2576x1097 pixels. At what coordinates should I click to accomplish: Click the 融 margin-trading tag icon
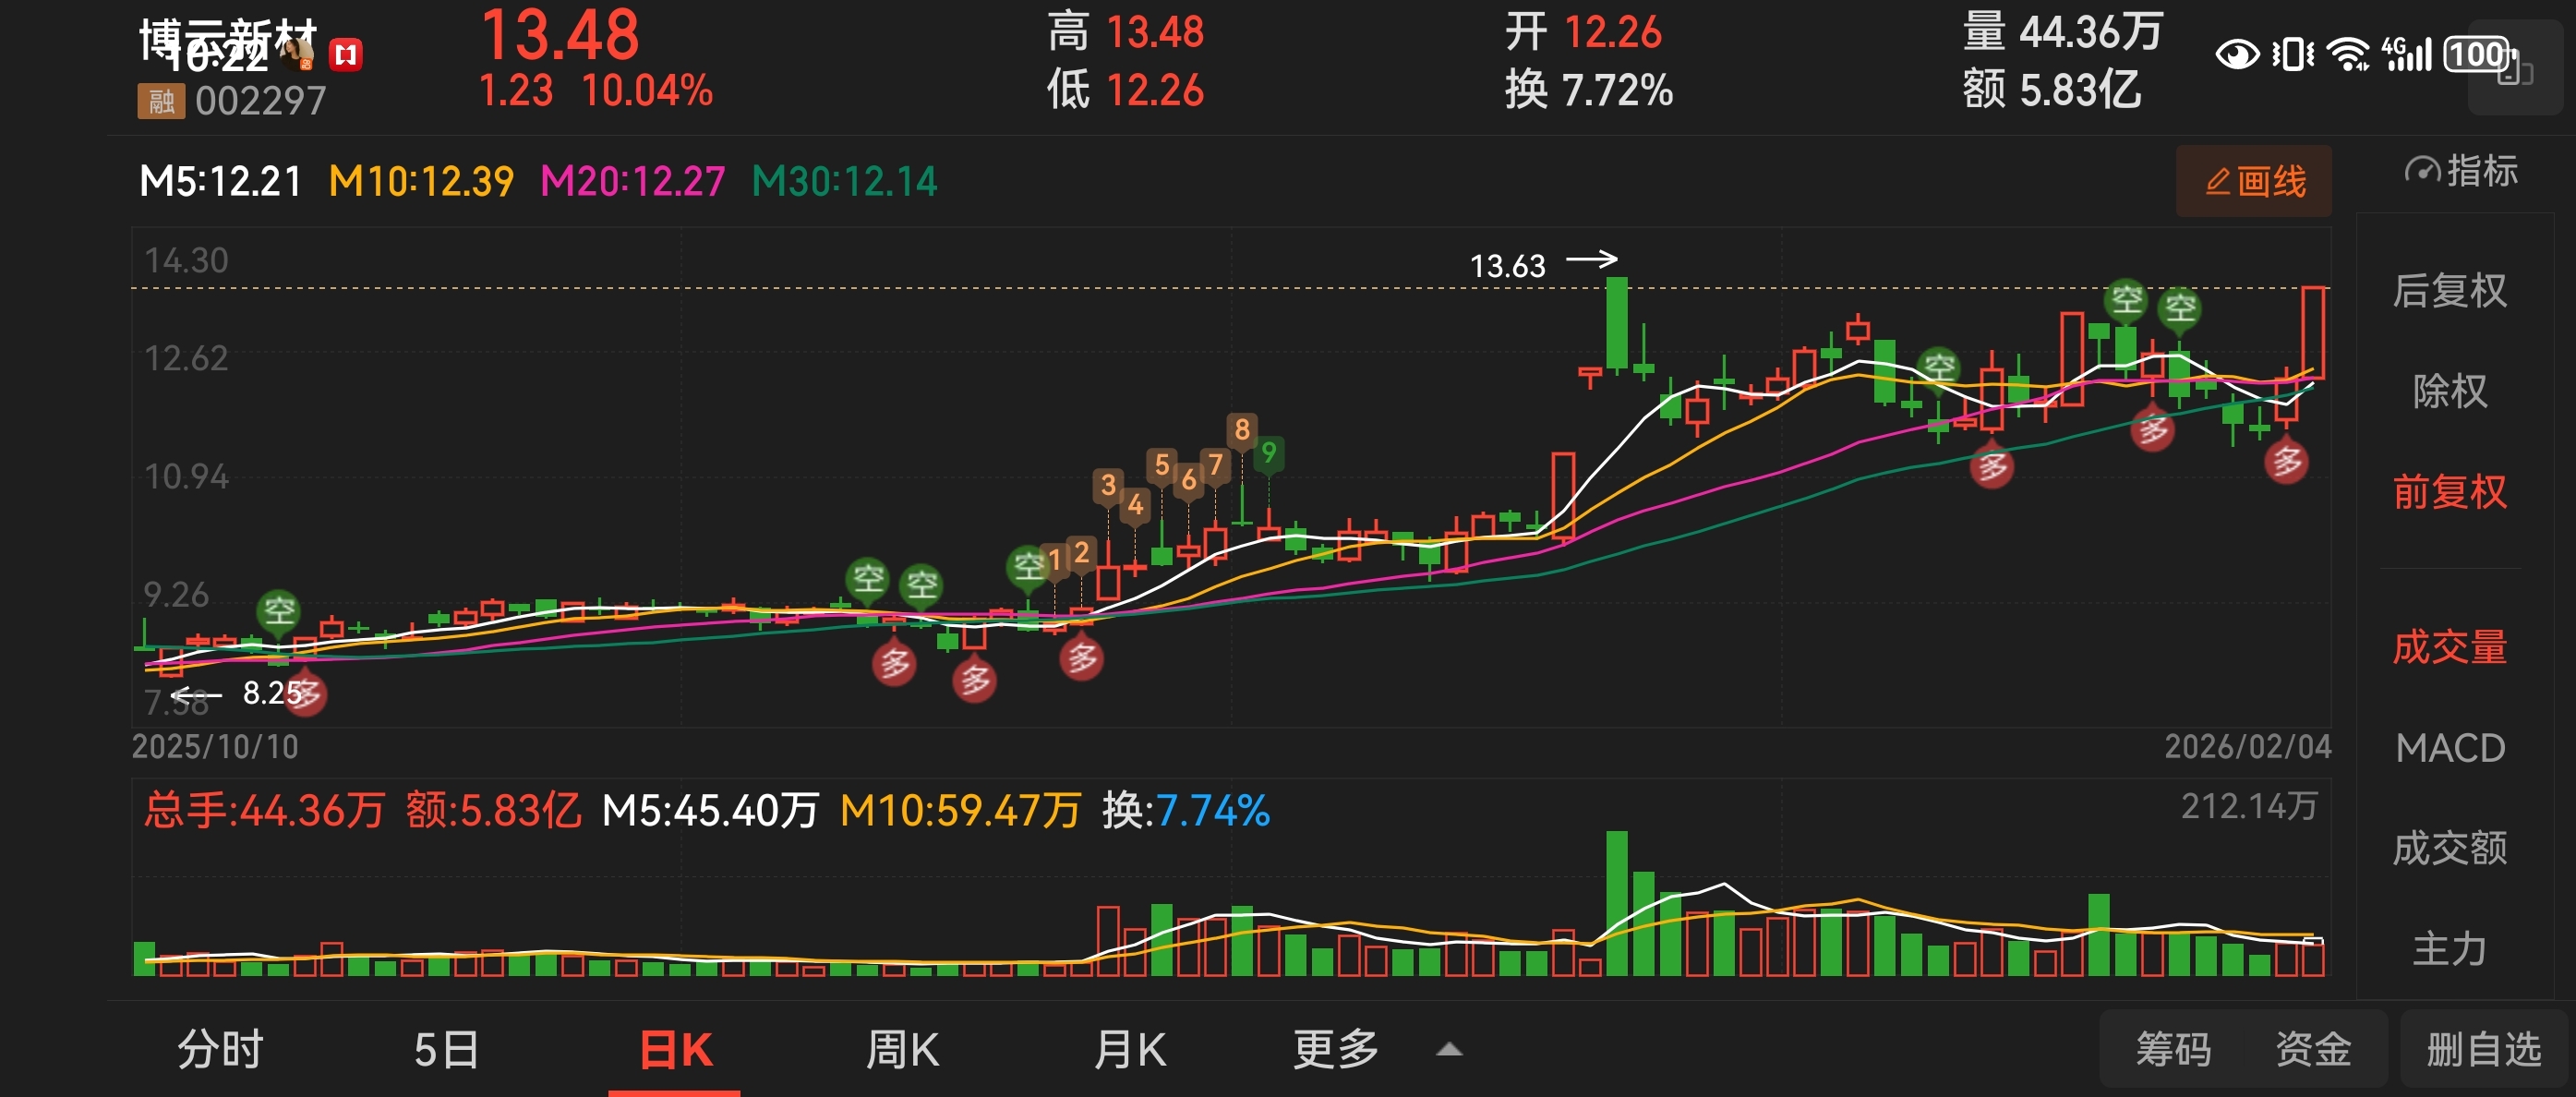point(161,101)
